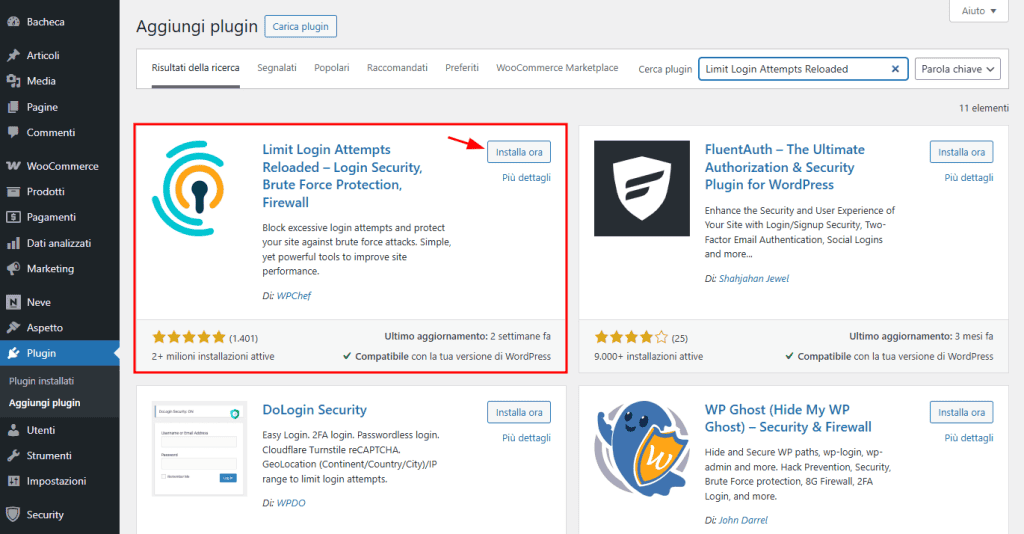Open the Shahjahan Jewel author link

[x=754, y=279]
